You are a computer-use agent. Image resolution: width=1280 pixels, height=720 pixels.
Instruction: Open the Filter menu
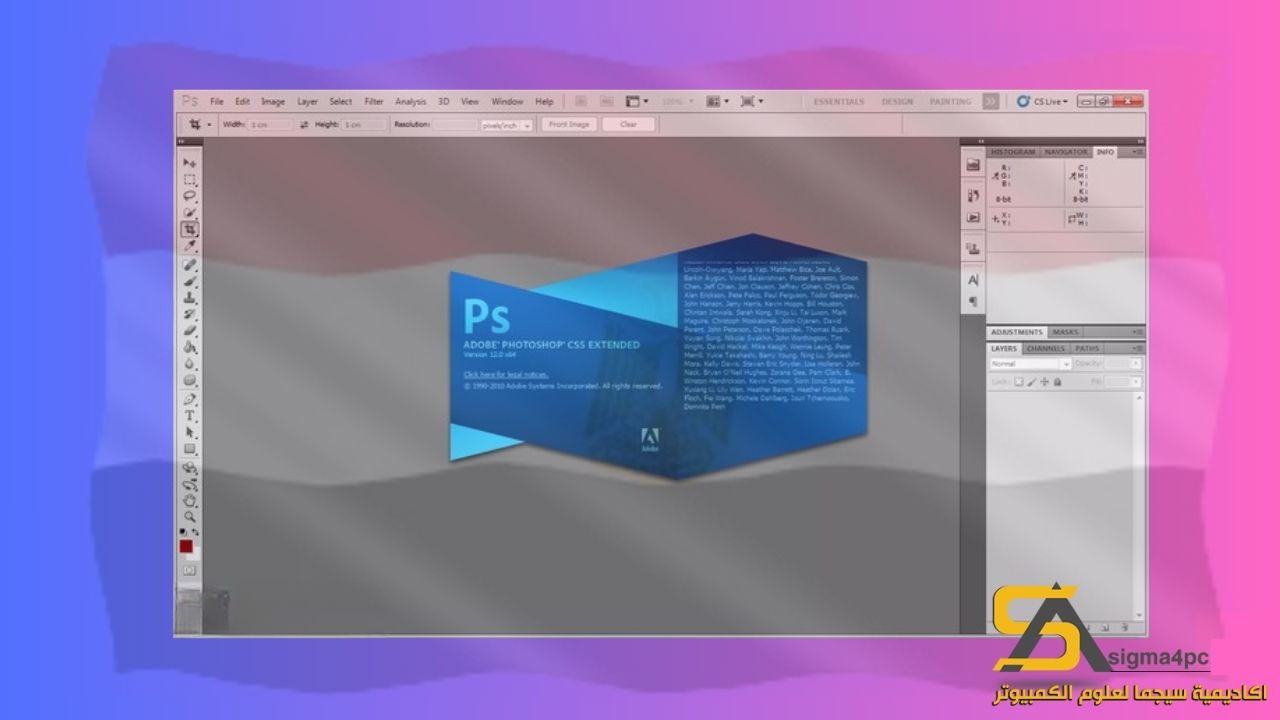pos(374,101)
